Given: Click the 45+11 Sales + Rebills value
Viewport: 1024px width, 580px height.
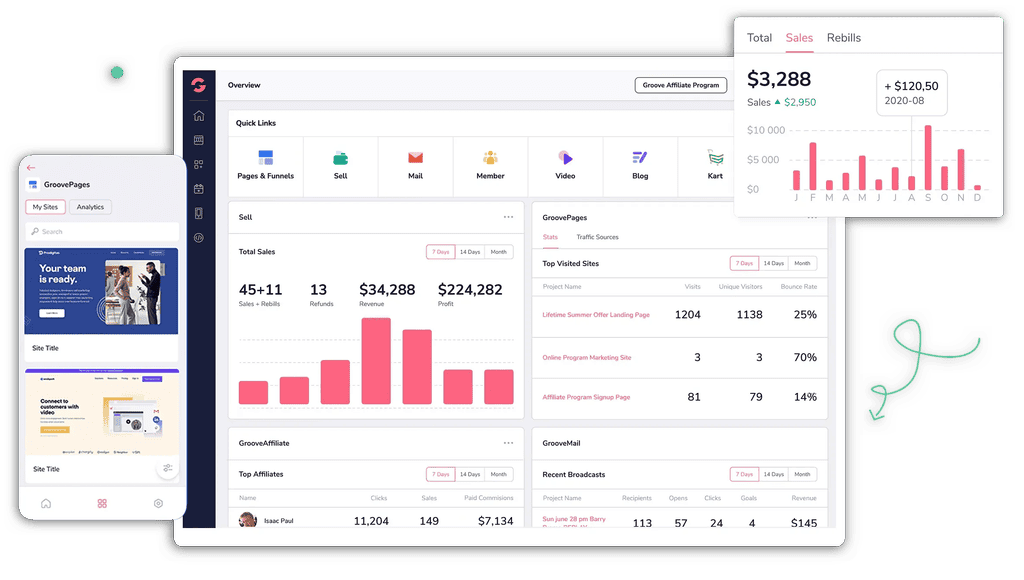Looking at the screenshot, I should coord(261,289).
